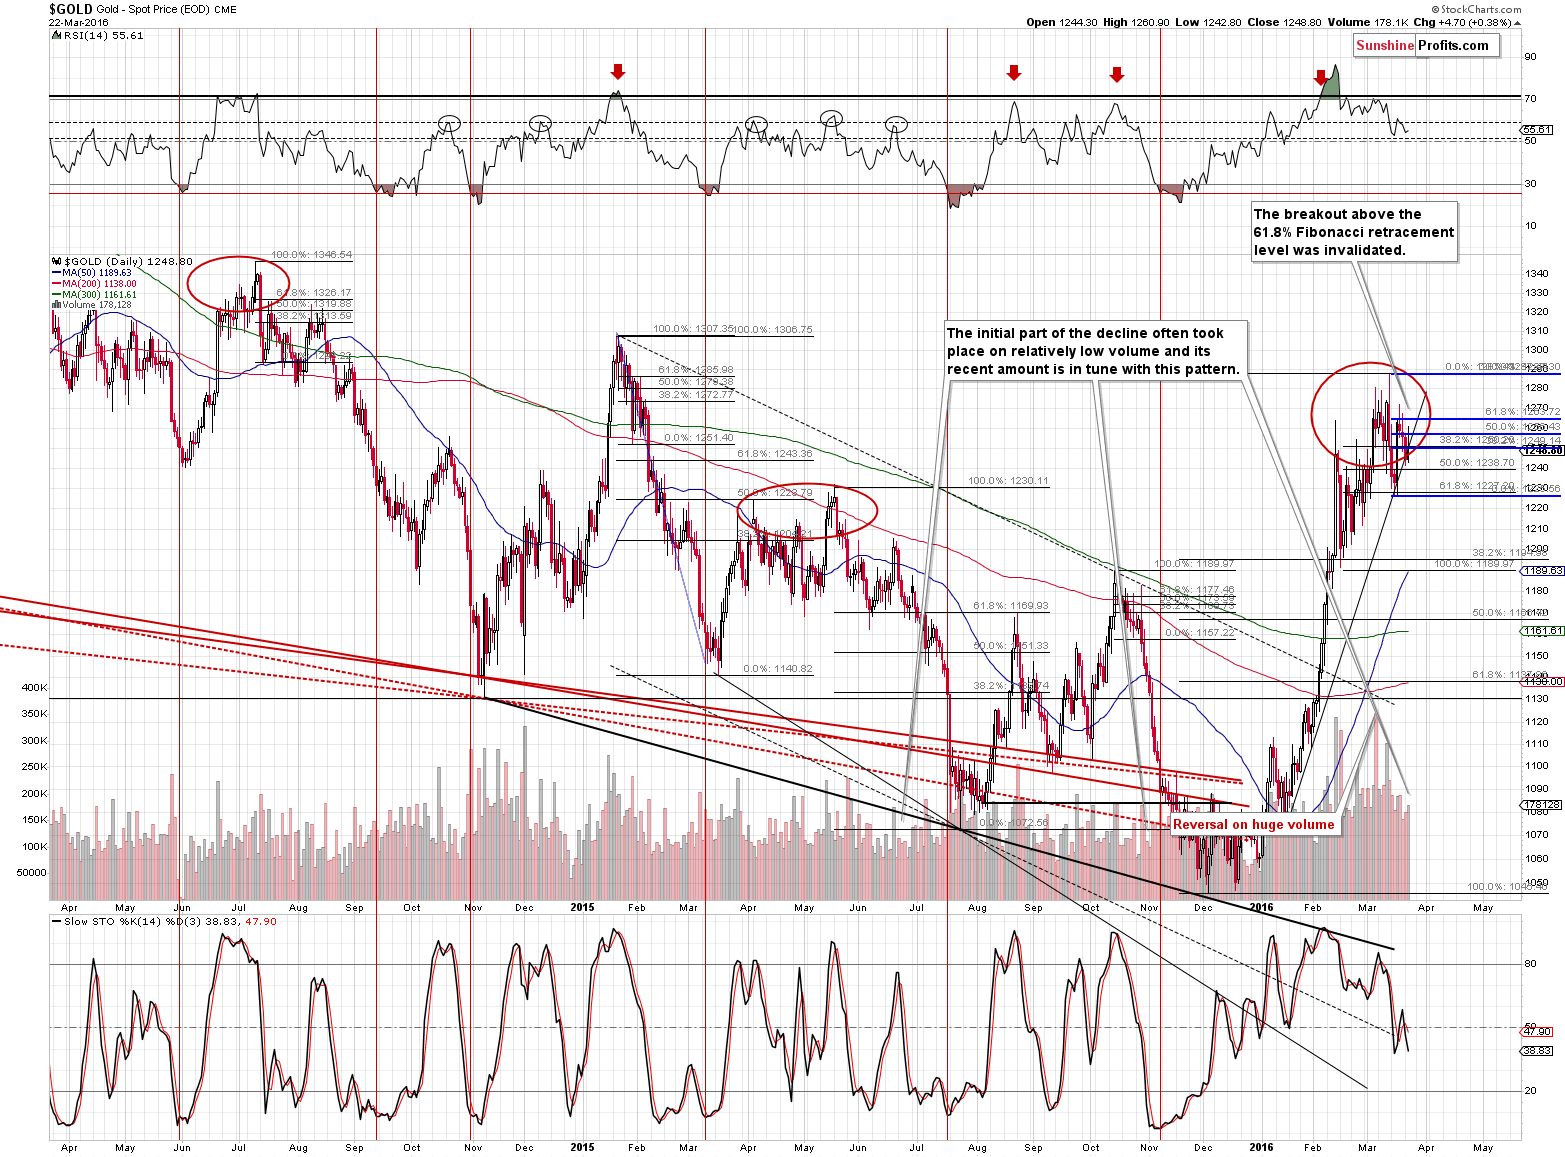Click the 0.0%: 1157.22 Fibonacci label
Screen dimensions: 1565x1157
pos(1200,633)
